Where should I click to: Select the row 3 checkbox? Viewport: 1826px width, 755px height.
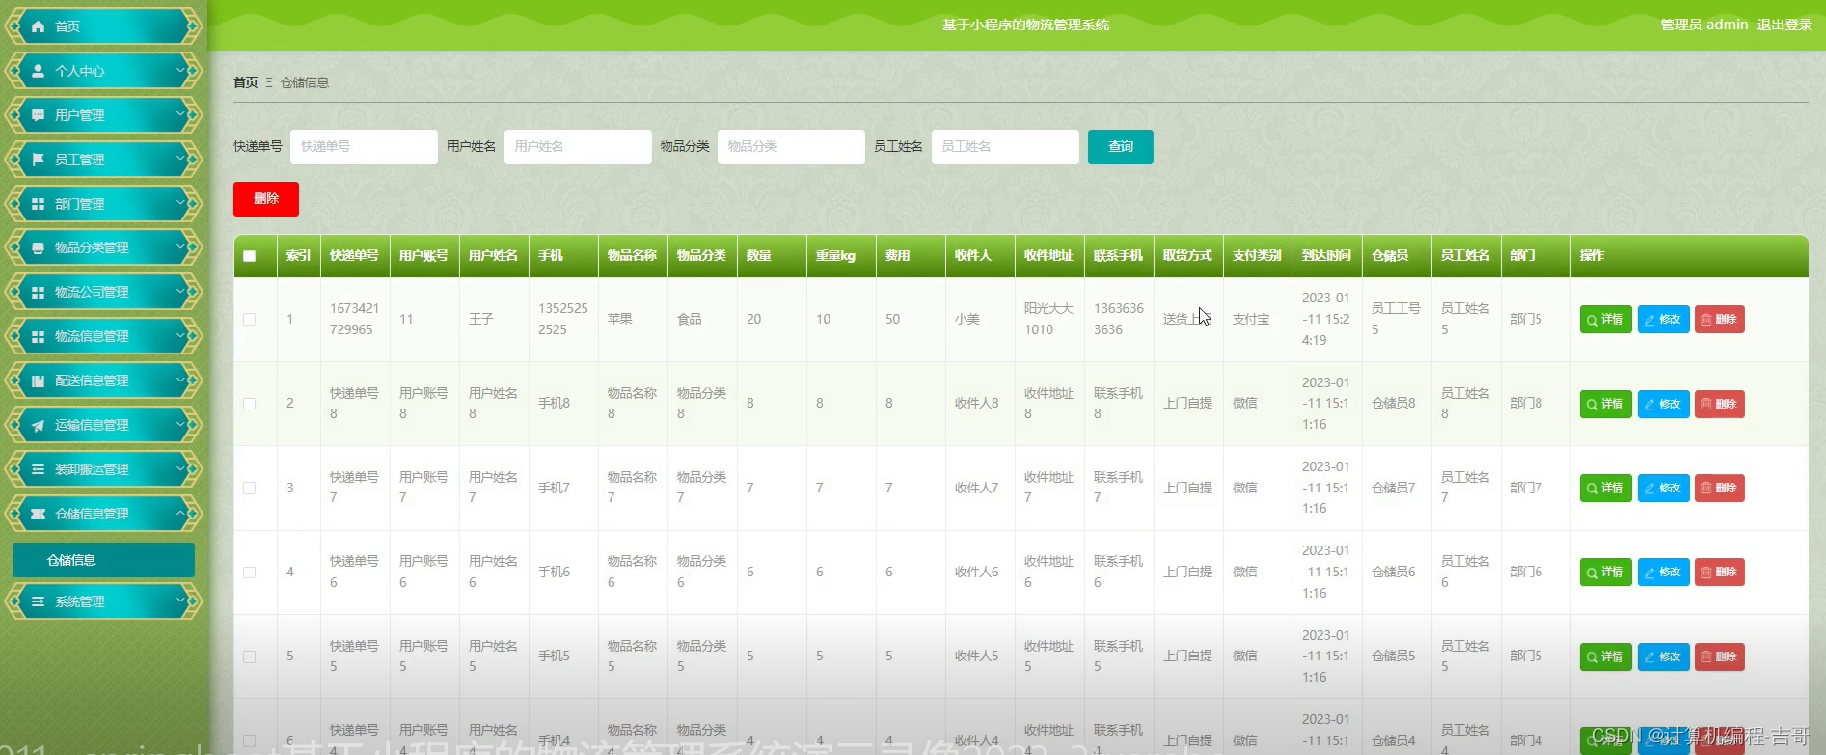coord(250,488)
